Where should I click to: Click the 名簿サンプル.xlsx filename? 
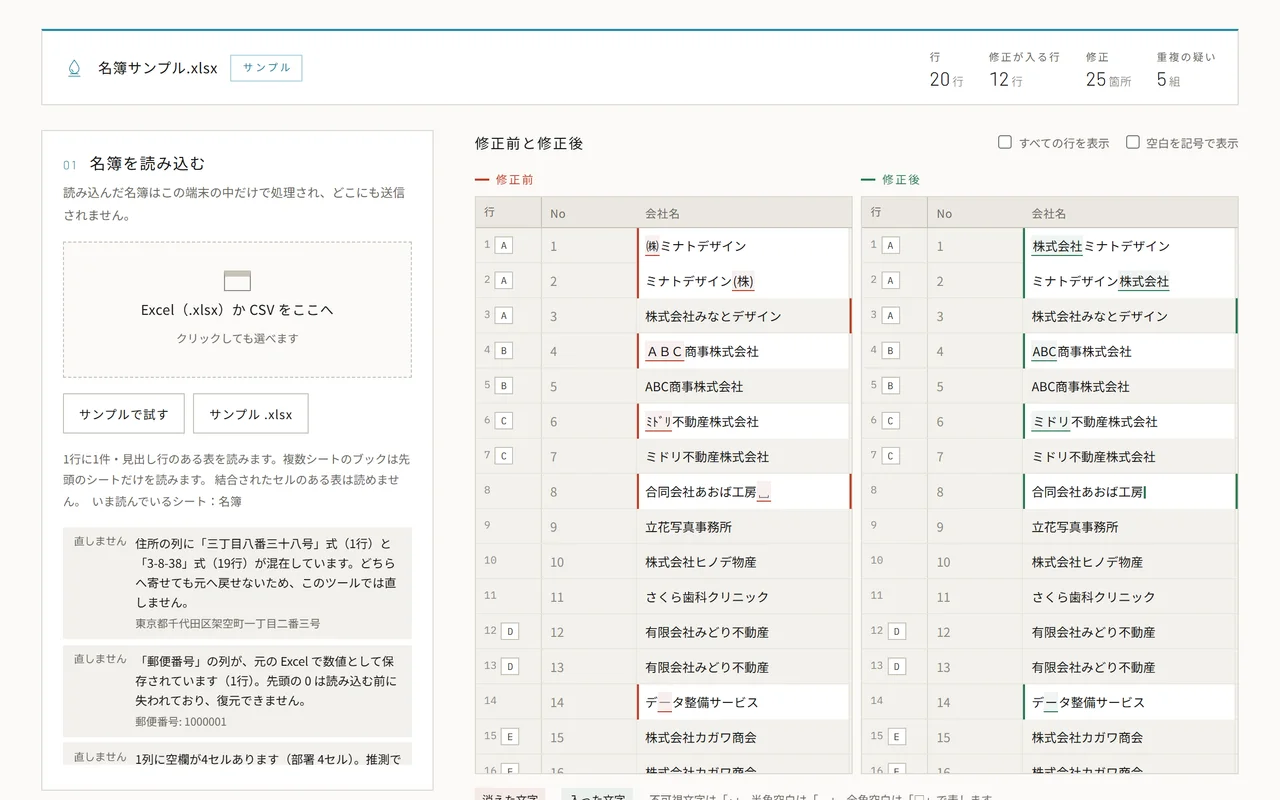[x=158, y=68]
